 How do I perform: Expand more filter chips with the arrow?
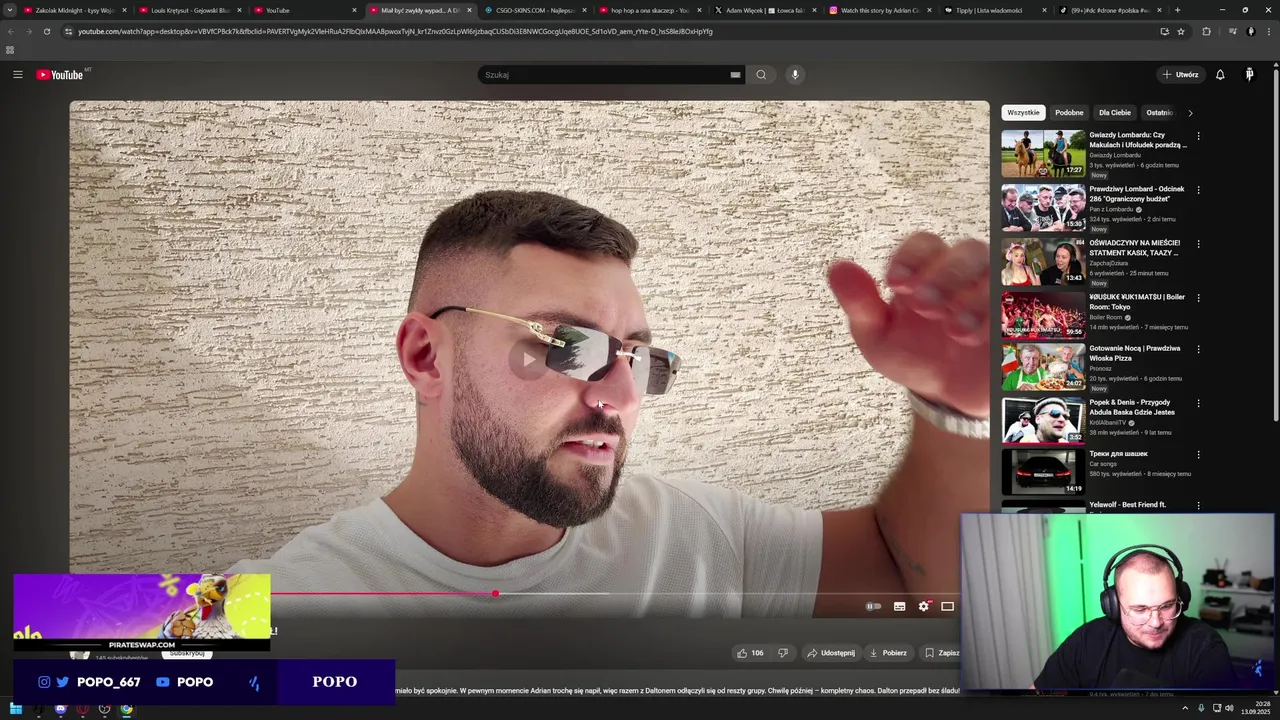pos(1190,113)
